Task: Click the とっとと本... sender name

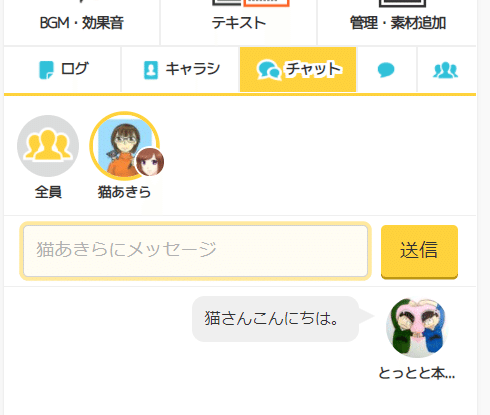Action: click(x=417, y=373)
